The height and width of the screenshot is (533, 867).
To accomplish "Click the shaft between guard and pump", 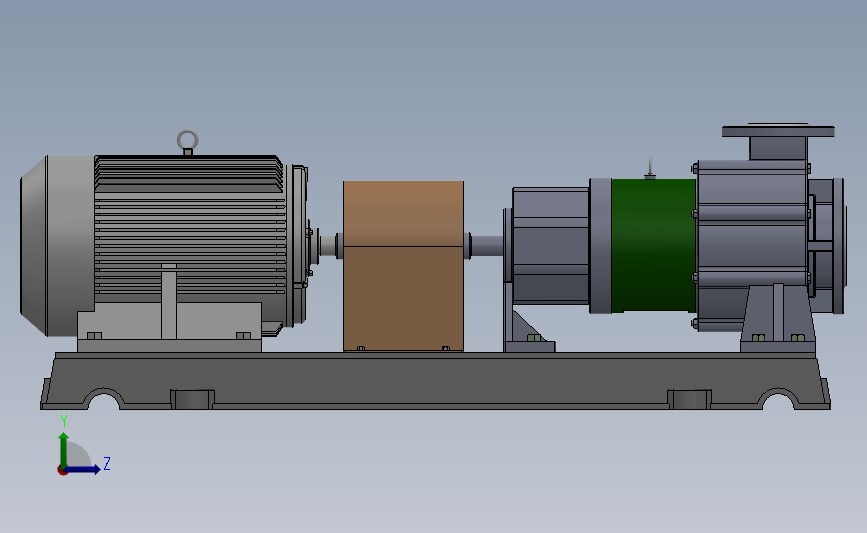I will [x=486, y=245].
